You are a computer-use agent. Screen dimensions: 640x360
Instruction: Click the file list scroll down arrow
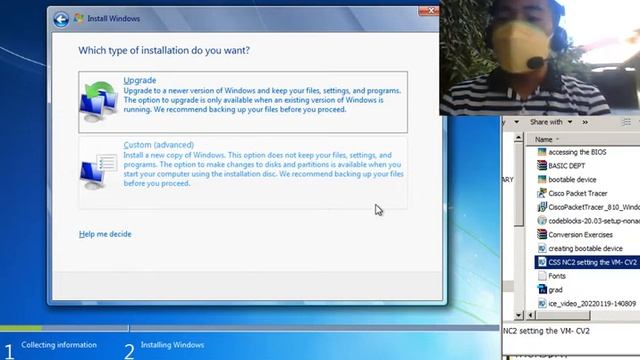[x=518, y=315]
